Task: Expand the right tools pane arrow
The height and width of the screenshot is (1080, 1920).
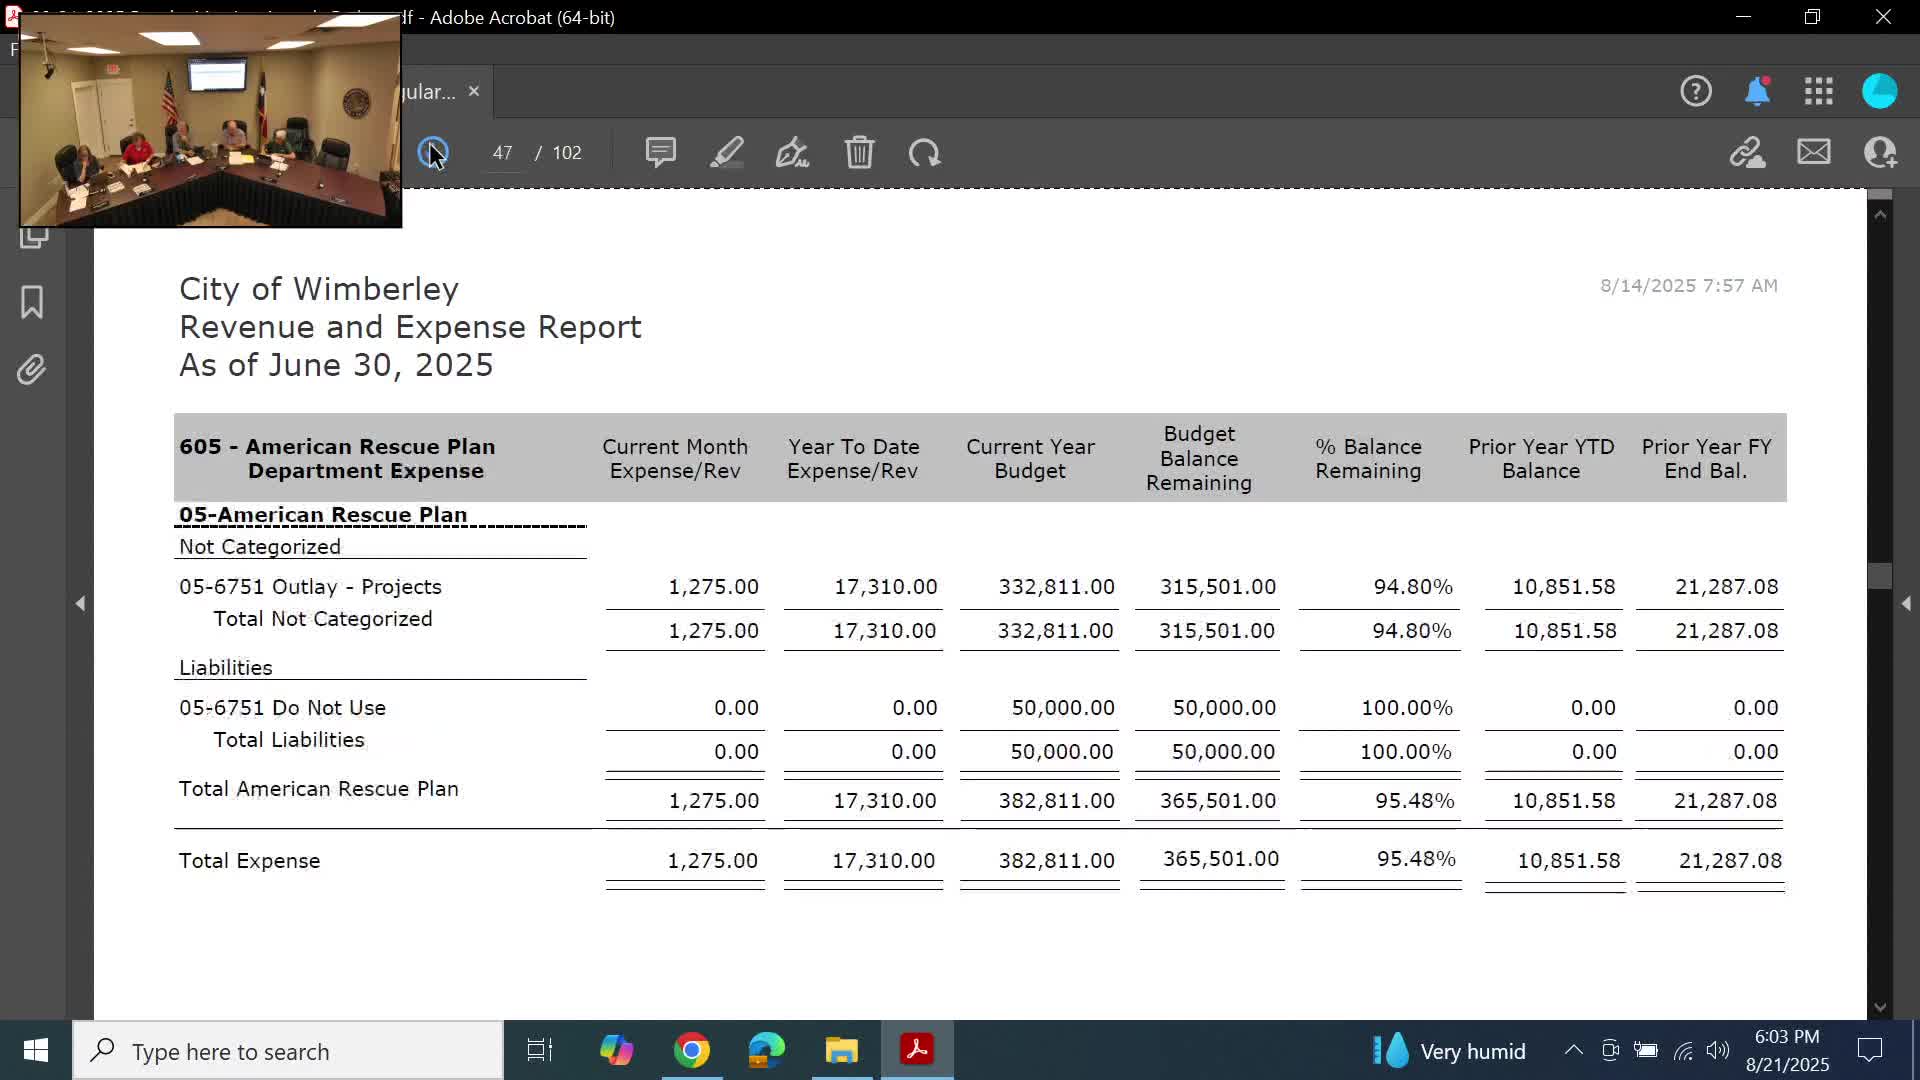Action: click(1906, 603)
